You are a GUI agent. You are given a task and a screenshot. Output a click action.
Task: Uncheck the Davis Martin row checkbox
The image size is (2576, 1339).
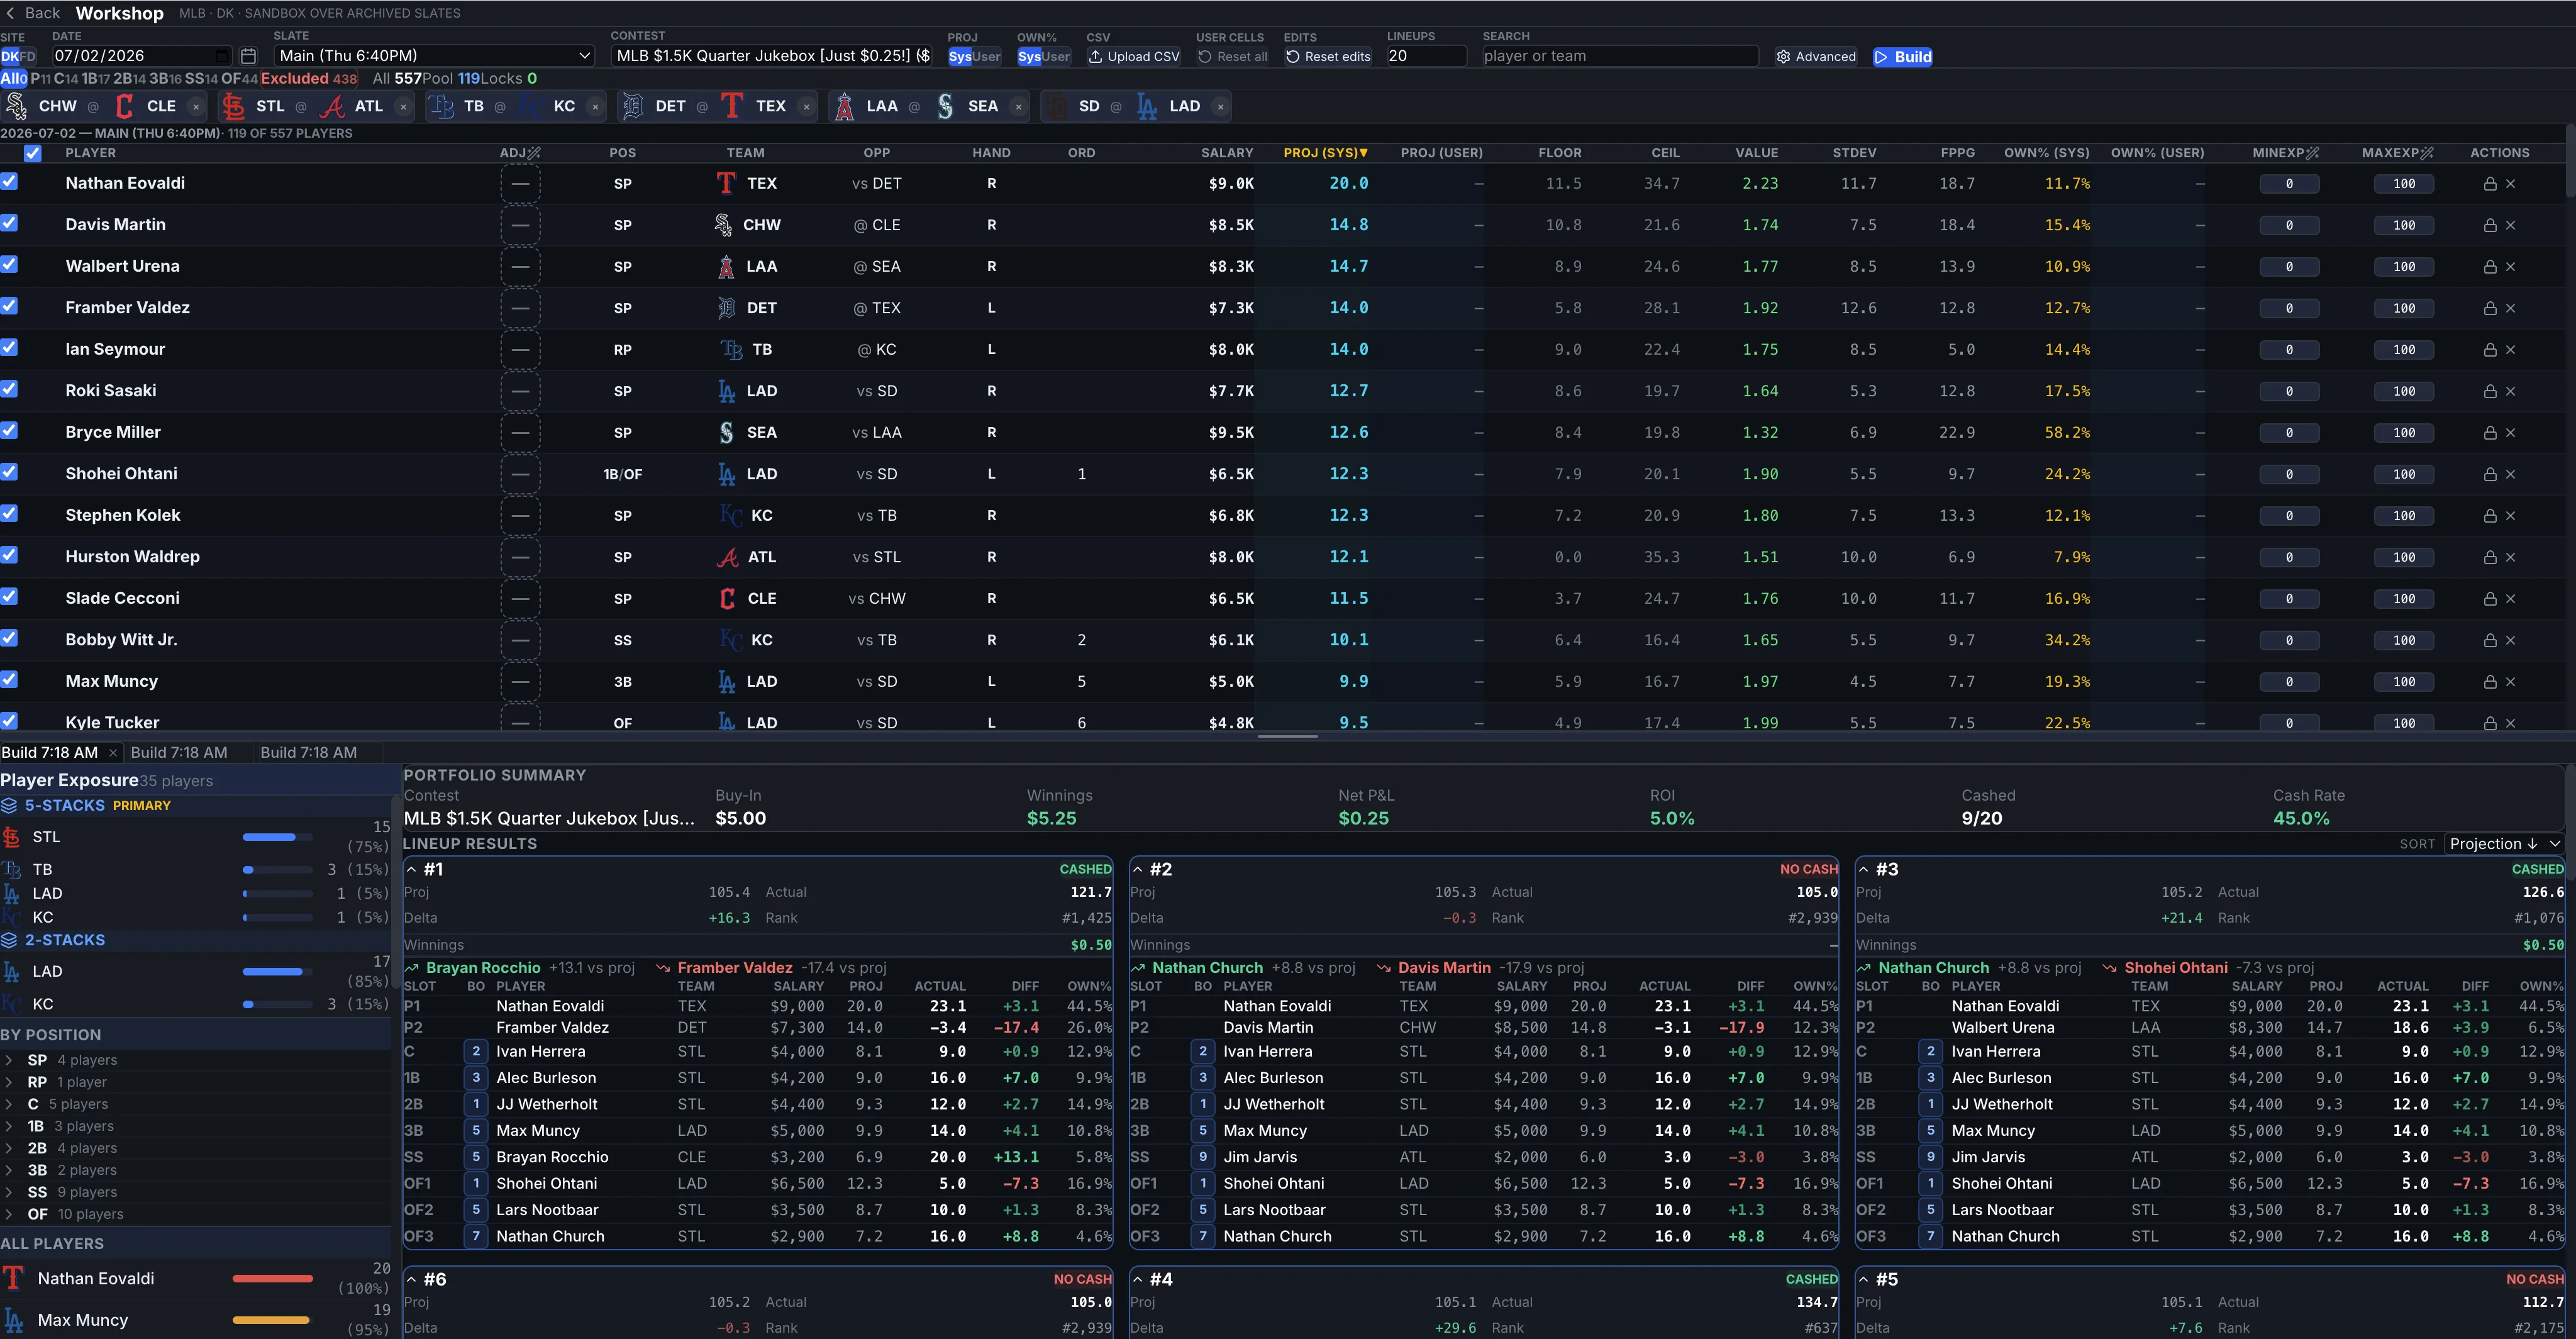point(9,223)
